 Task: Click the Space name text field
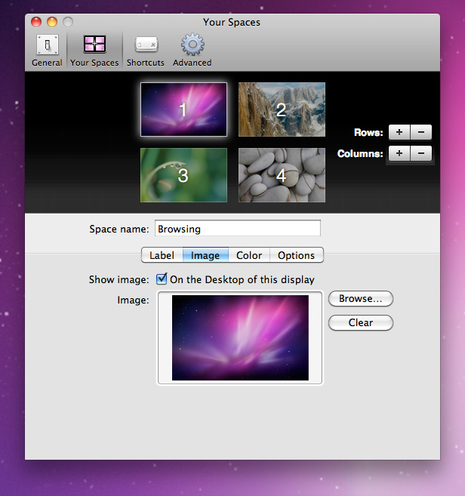(x=238, y=229)
